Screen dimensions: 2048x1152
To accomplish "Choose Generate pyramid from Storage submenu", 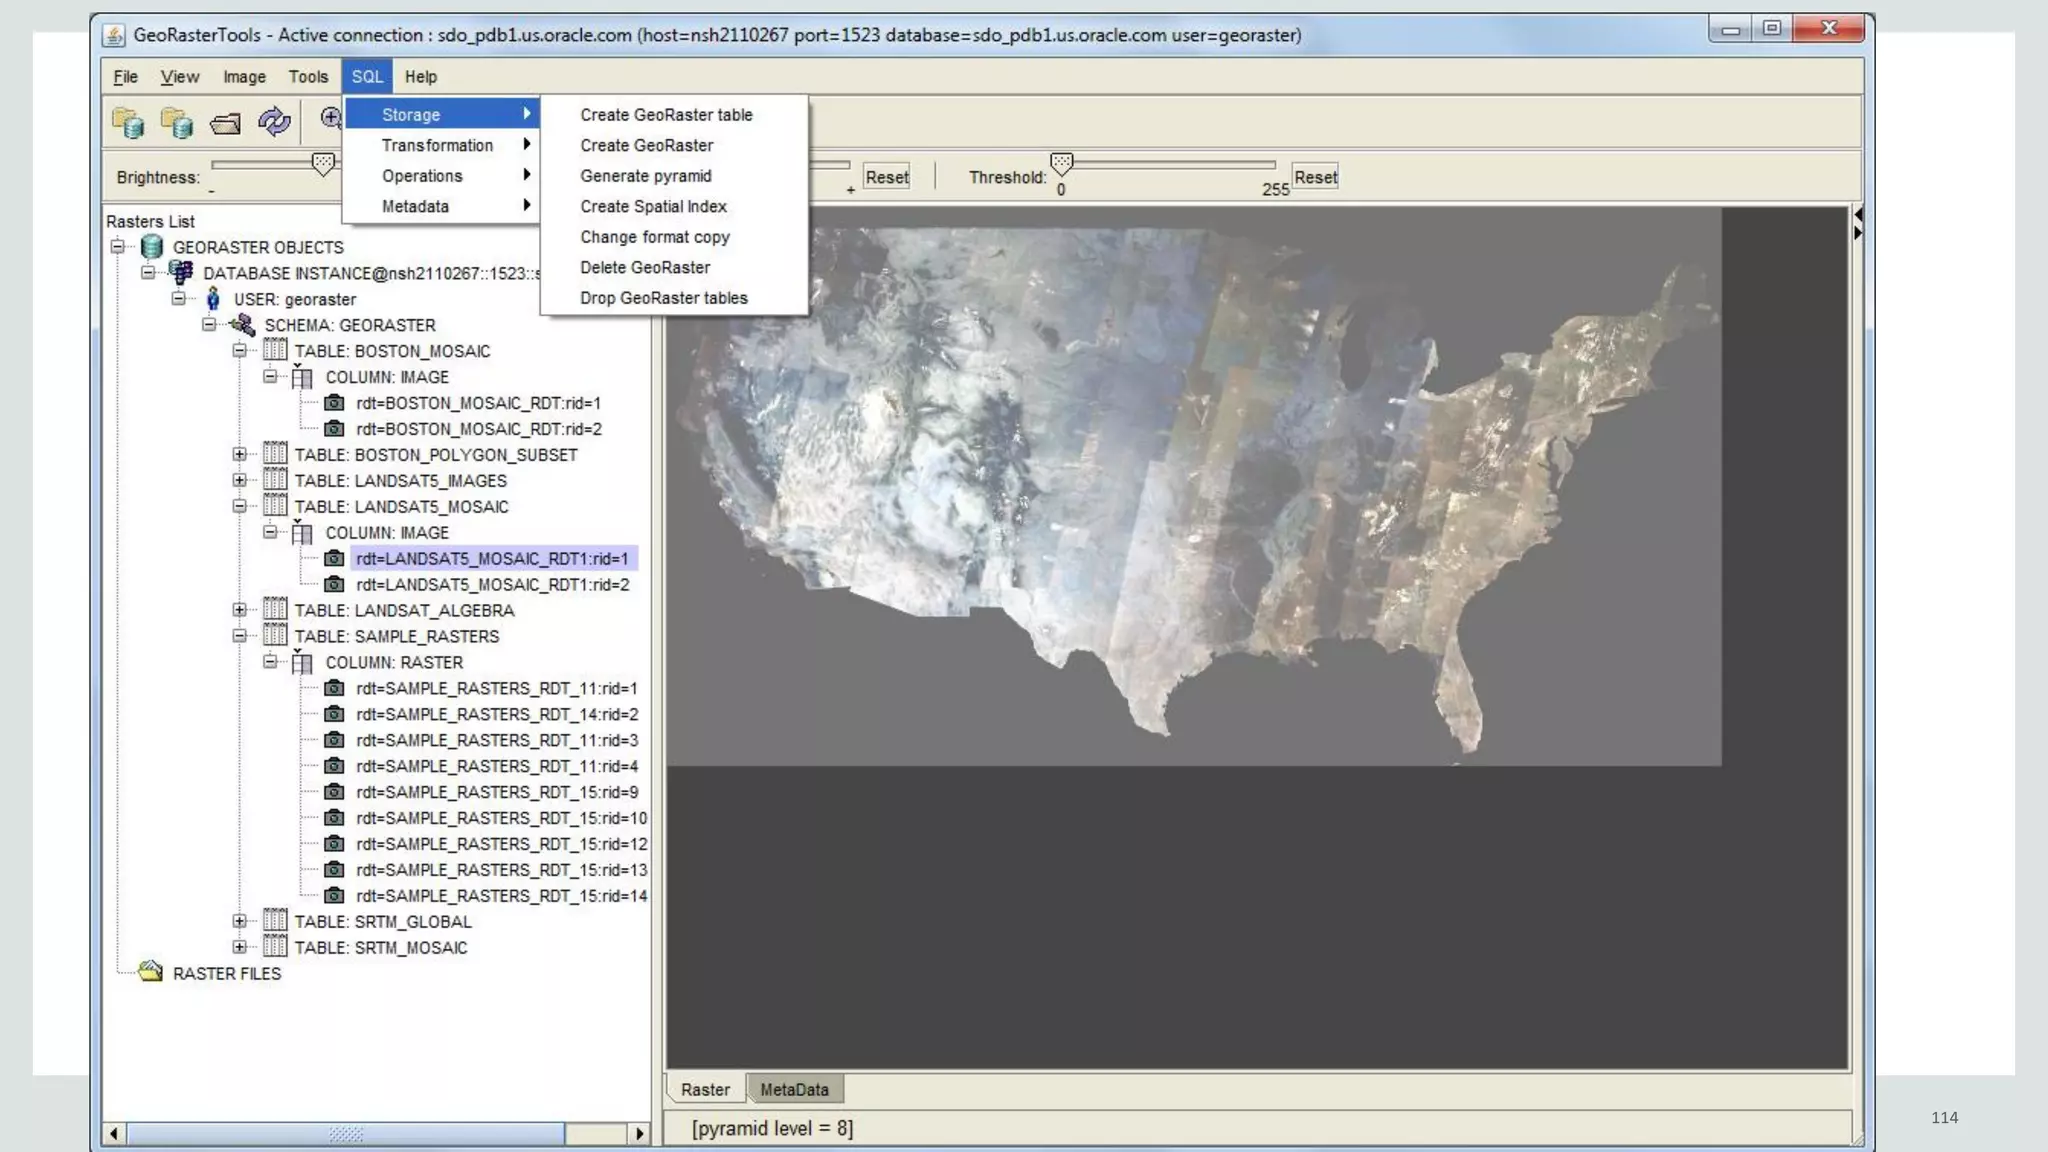I will click(645, 176).
